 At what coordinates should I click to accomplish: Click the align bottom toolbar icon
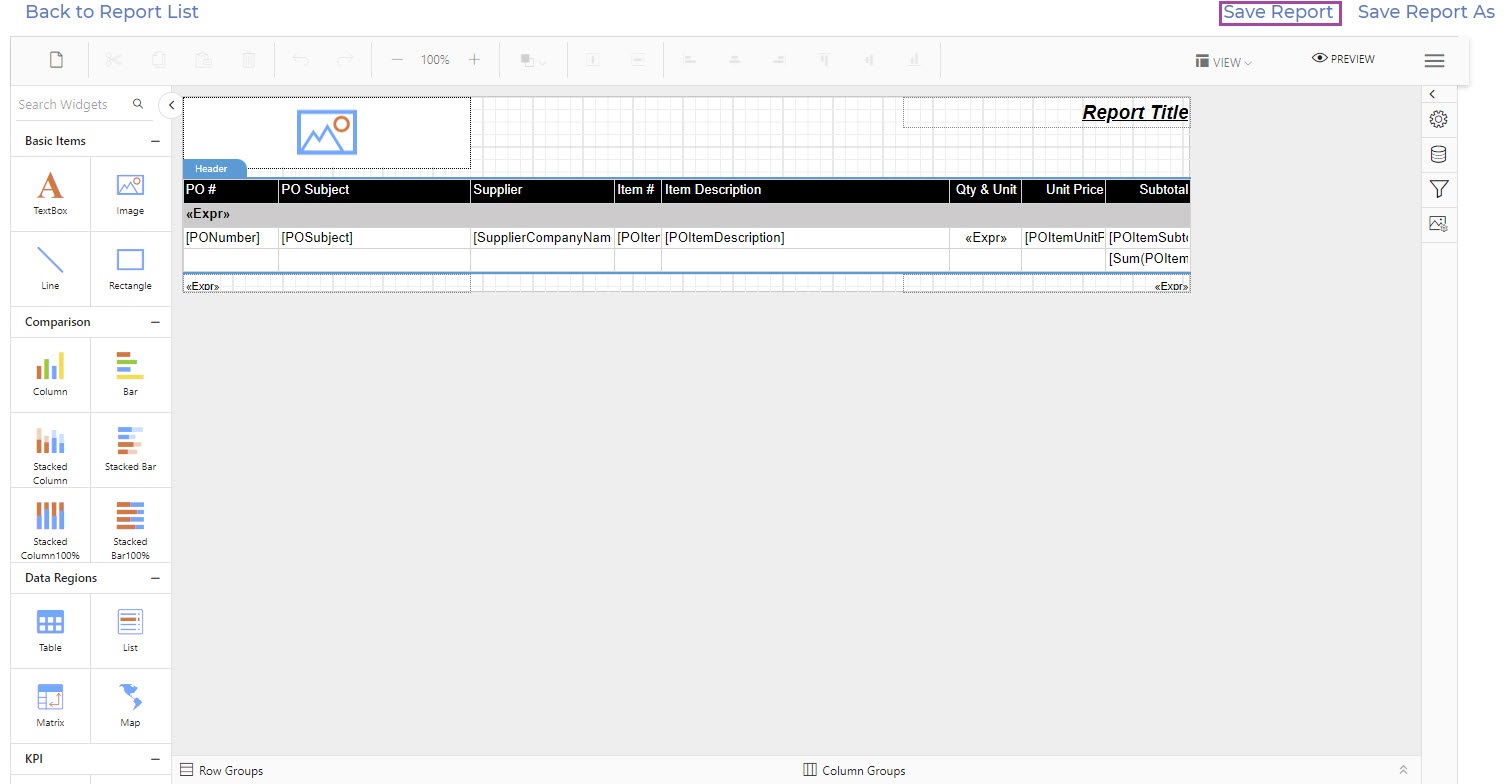coord(914,60)
